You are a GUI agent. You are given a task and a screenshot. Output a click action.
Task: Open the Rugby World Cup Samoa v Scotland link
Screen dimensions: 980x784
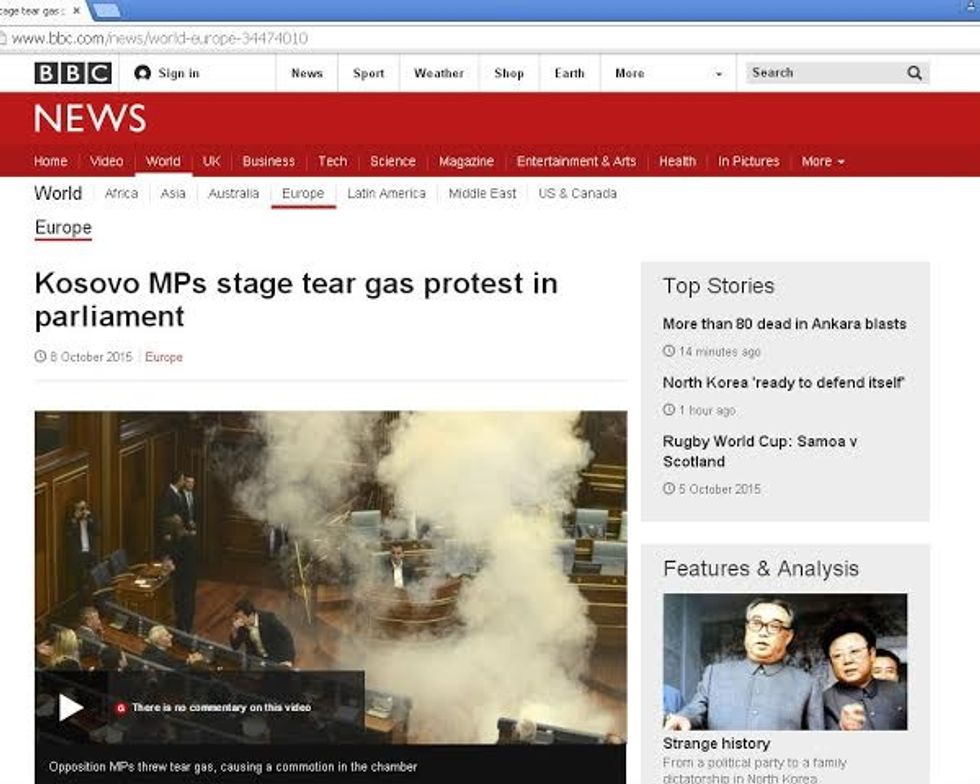tap(760, 451)
